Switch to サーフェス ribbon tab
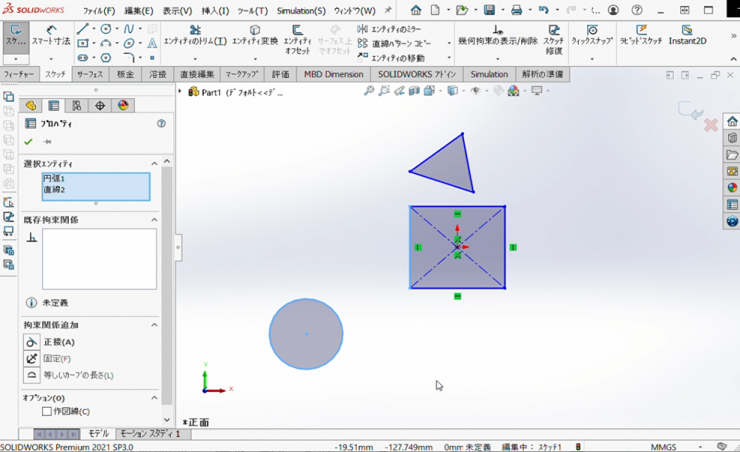The image size is (740, 452). pyautogui.click(x=90, y=75)
